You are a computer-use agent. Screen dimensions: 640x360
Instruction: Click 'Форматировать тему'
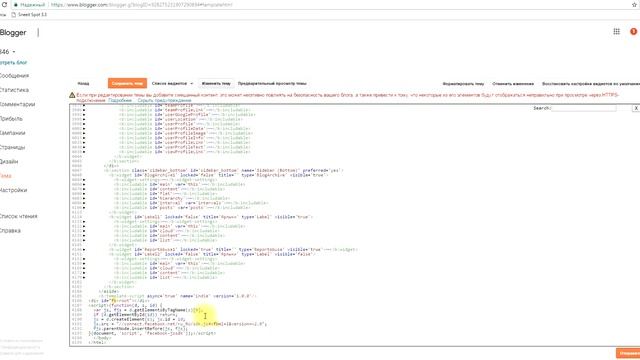click(x=463, y=84)
